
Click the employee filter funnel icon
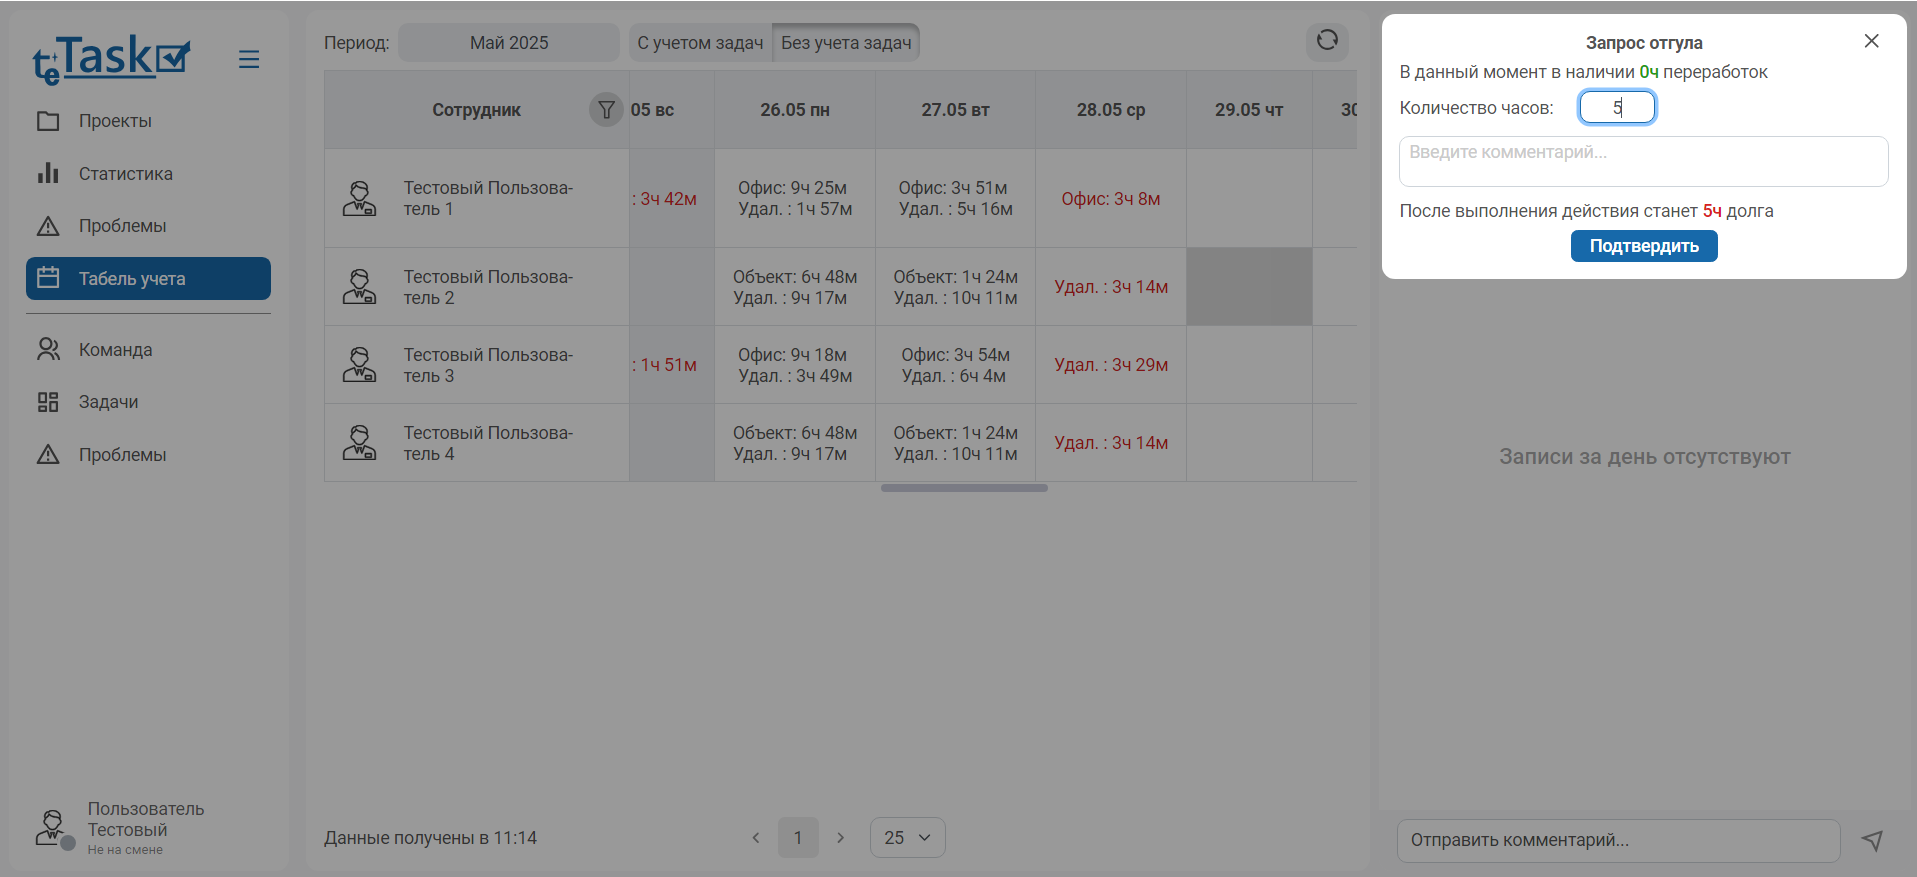[606, 110]
